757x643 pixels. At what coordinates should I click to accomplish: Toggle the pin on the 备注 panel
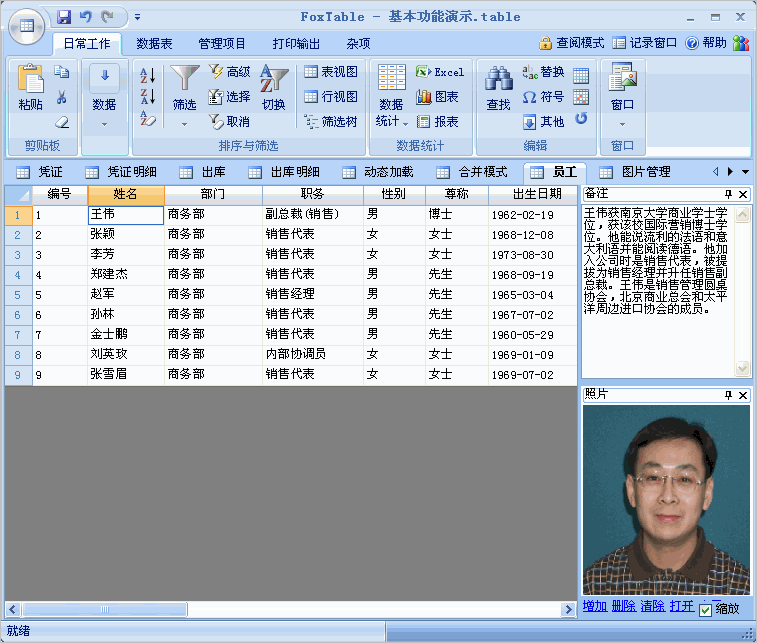coord(728,194)
